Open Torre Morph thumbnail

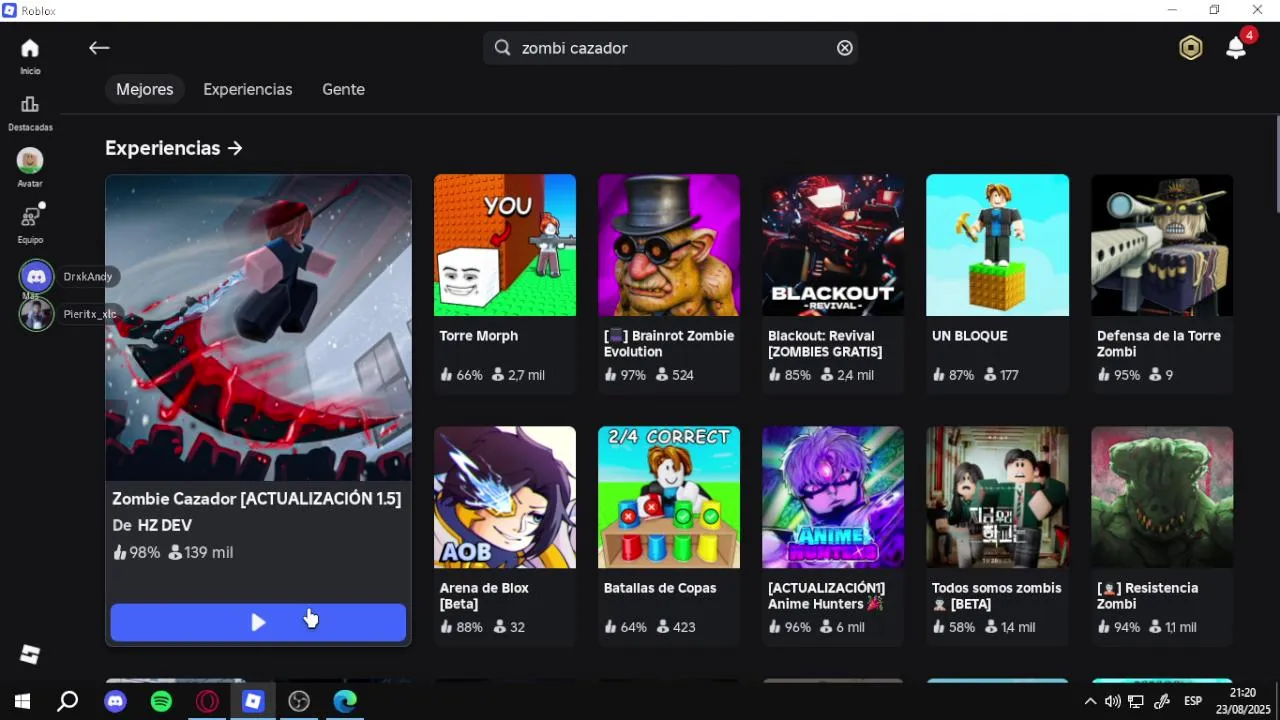pyautogui.click(x=505, y=245)
